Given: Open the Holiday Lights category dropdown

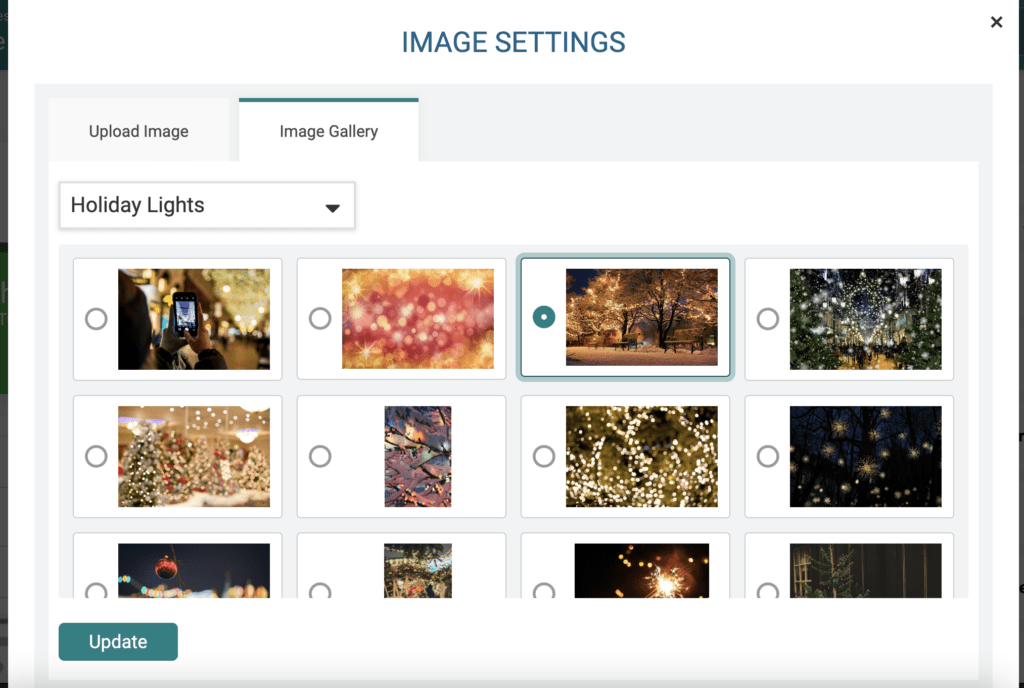Looking at the screenshot, I should 207,206.
